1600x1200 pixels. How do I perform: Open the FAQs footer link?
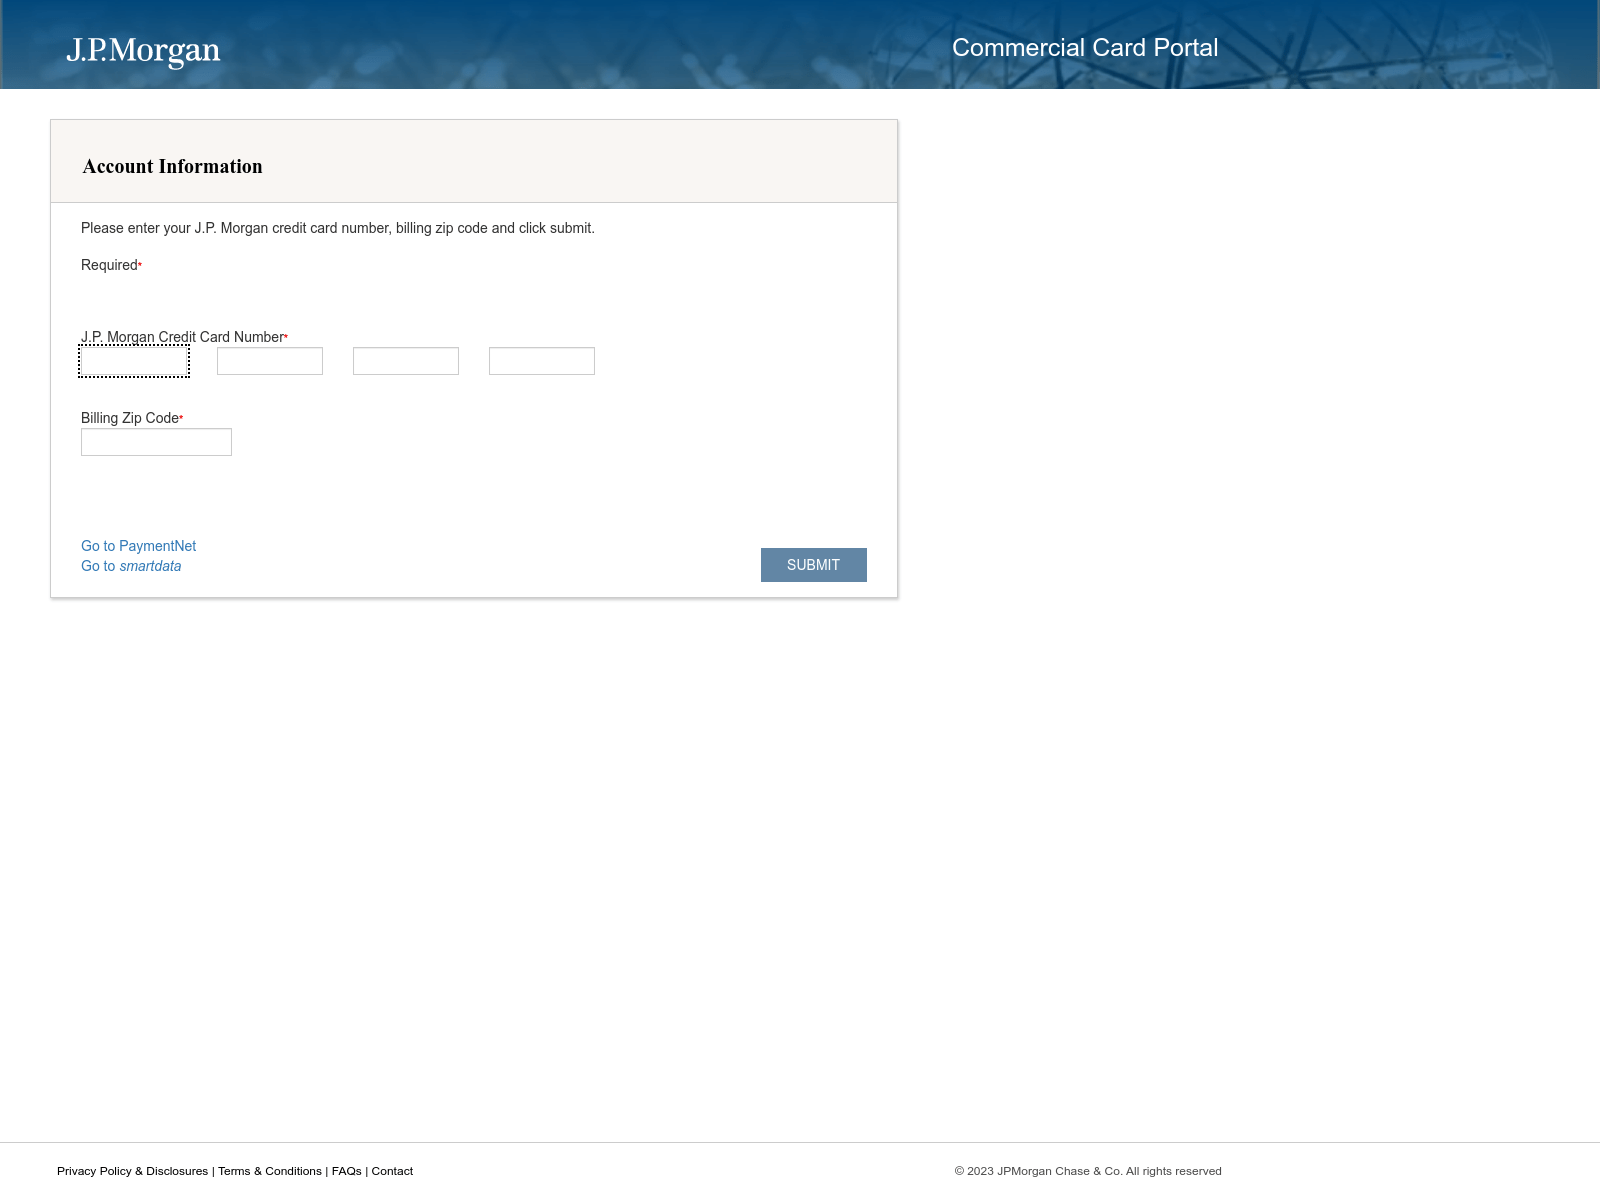347,1171
